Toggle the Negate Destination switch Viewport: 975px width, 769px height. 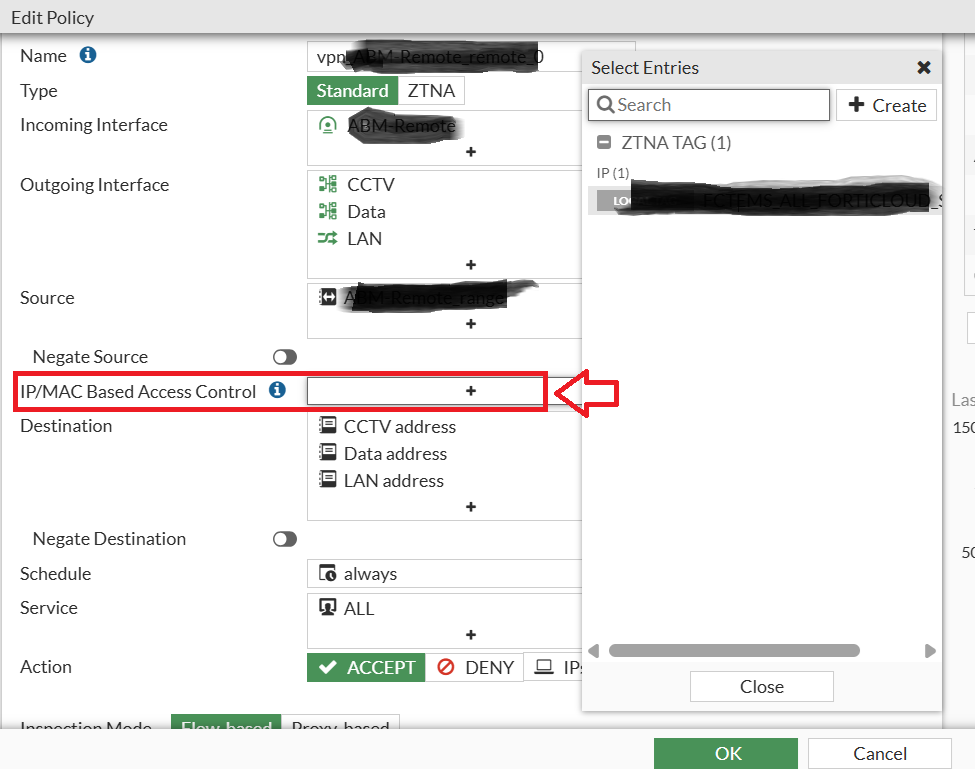[x=285, y=539]
